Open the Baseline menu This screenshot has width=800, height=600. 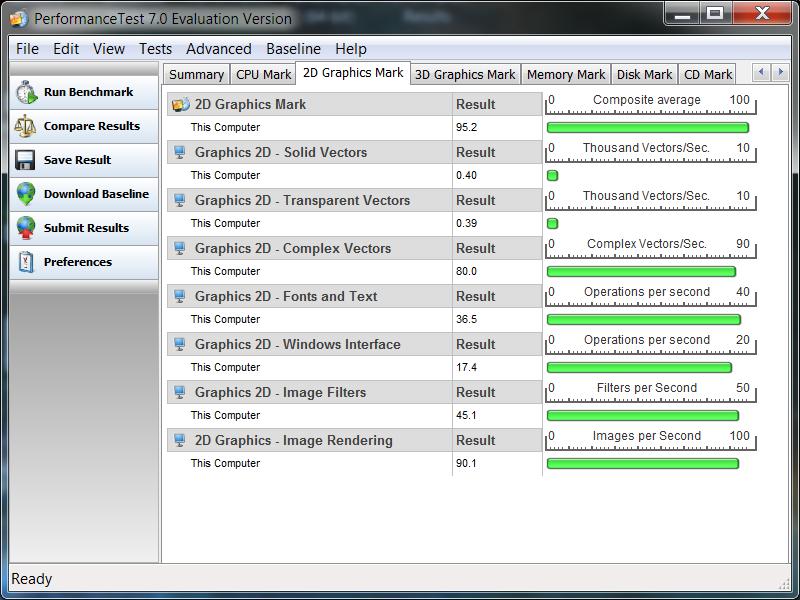pos(293,49)
